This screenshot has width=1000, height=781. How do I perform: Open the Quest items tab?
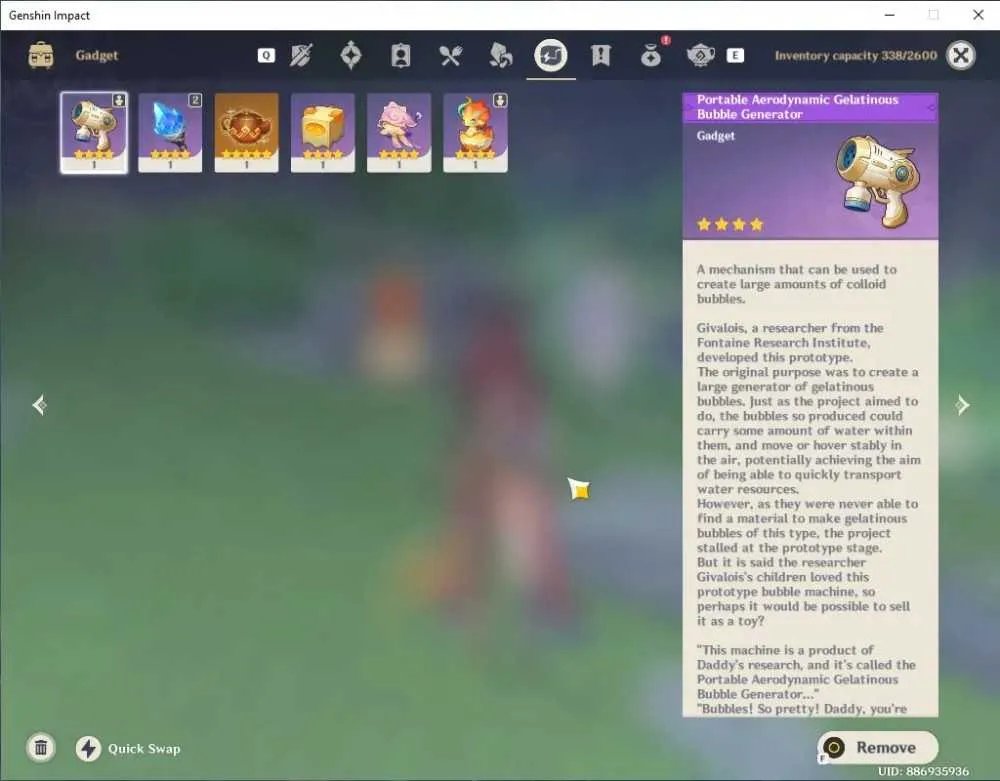[600, 55]
